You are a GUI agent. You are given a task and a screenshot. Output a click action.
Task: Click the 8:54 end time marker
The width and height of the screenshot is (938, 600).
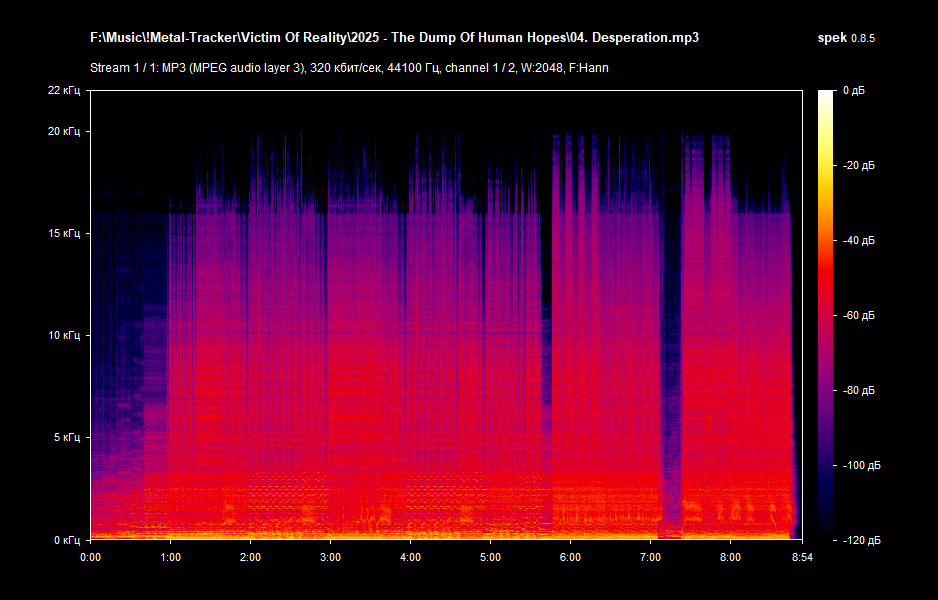pyautogui.click(x=802, y=557)
